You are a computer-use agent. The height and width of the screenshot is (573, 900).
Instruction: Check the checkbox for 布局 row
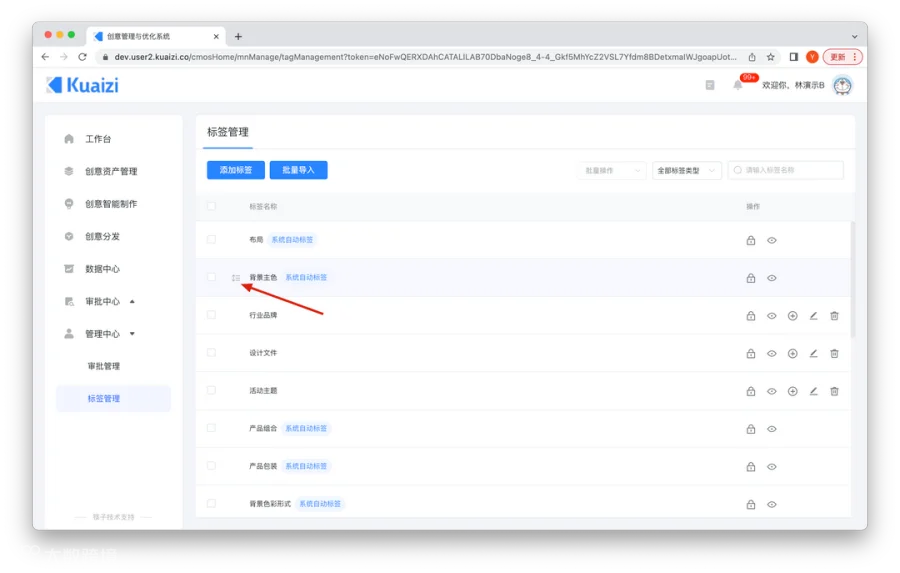211,239
